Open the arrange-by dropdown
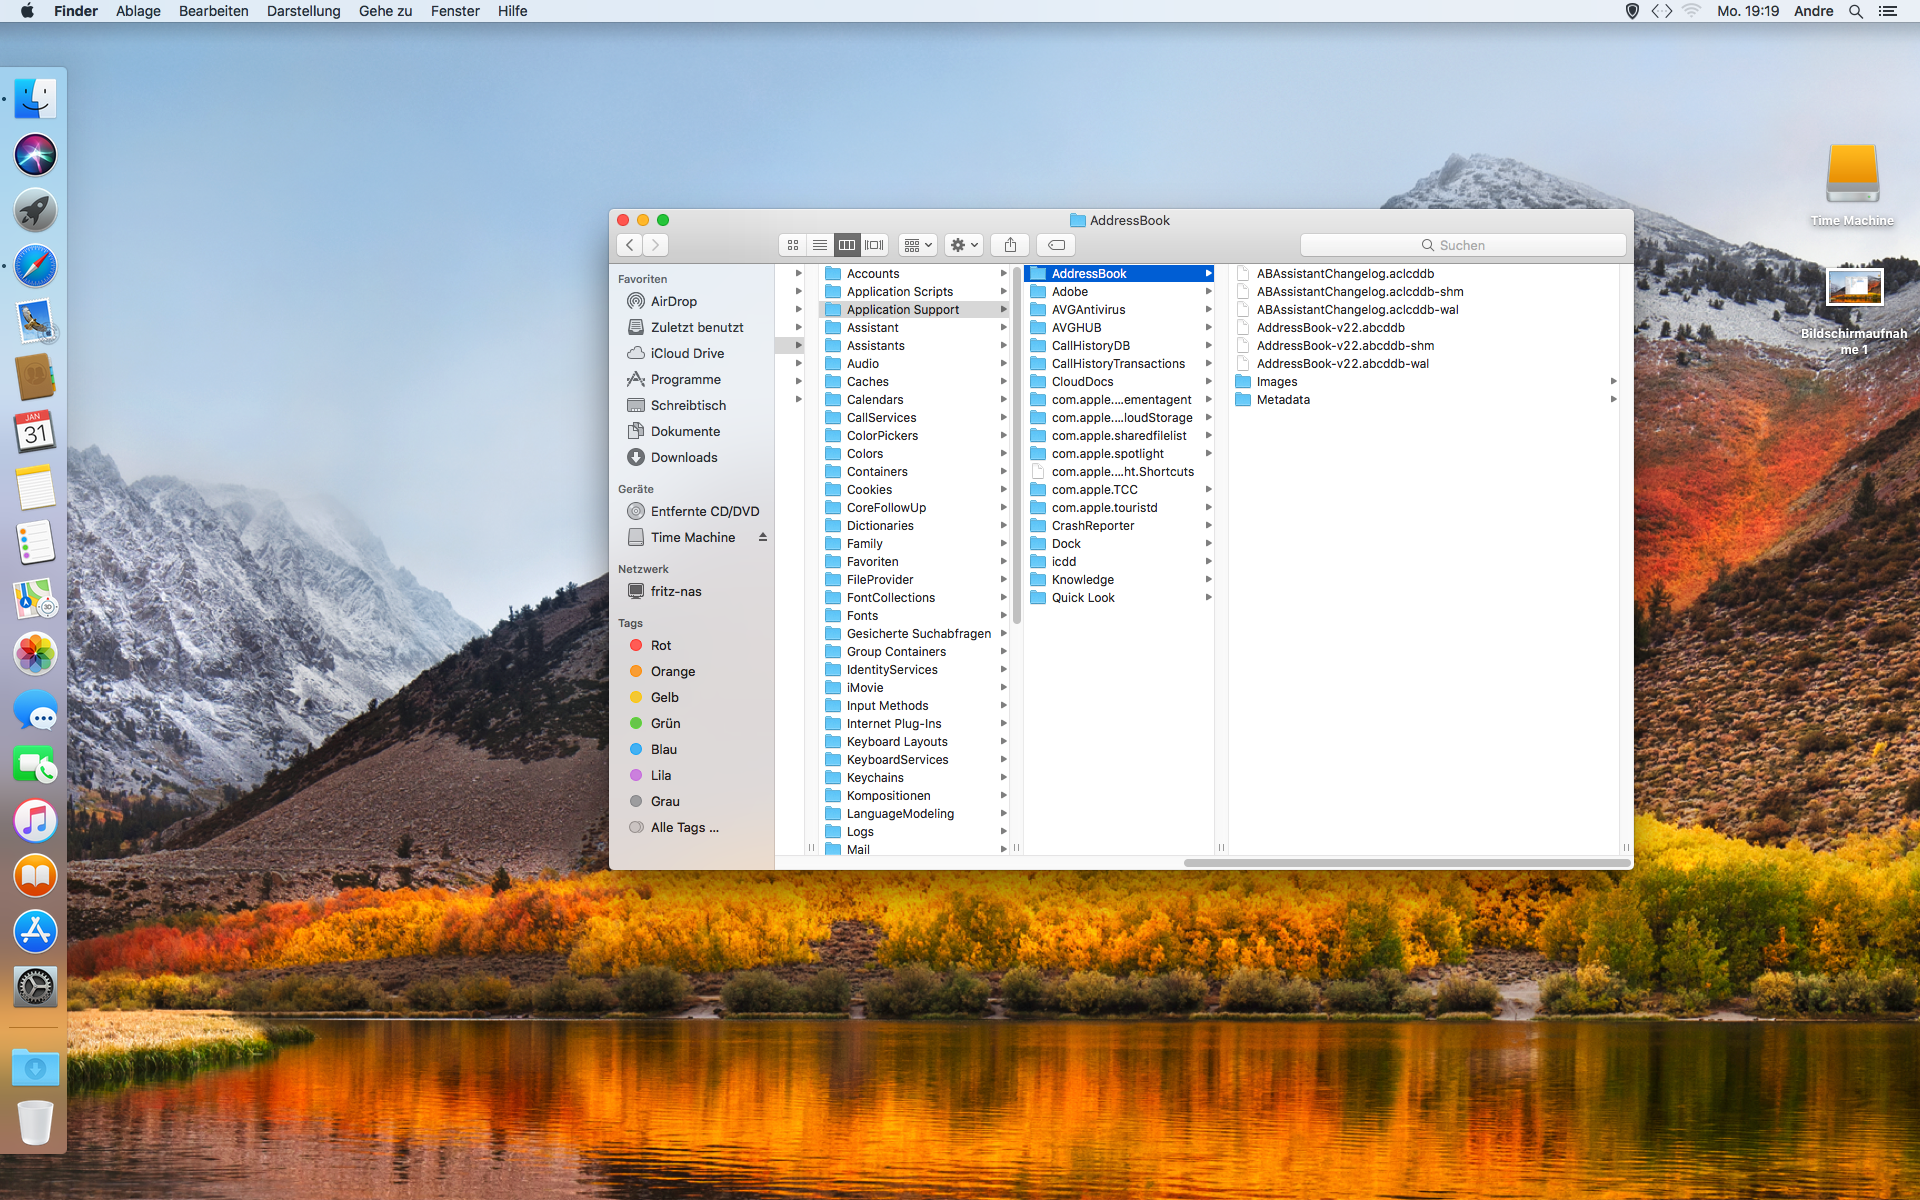Viewport: 1920px width, 1200px height. point(917,245)
